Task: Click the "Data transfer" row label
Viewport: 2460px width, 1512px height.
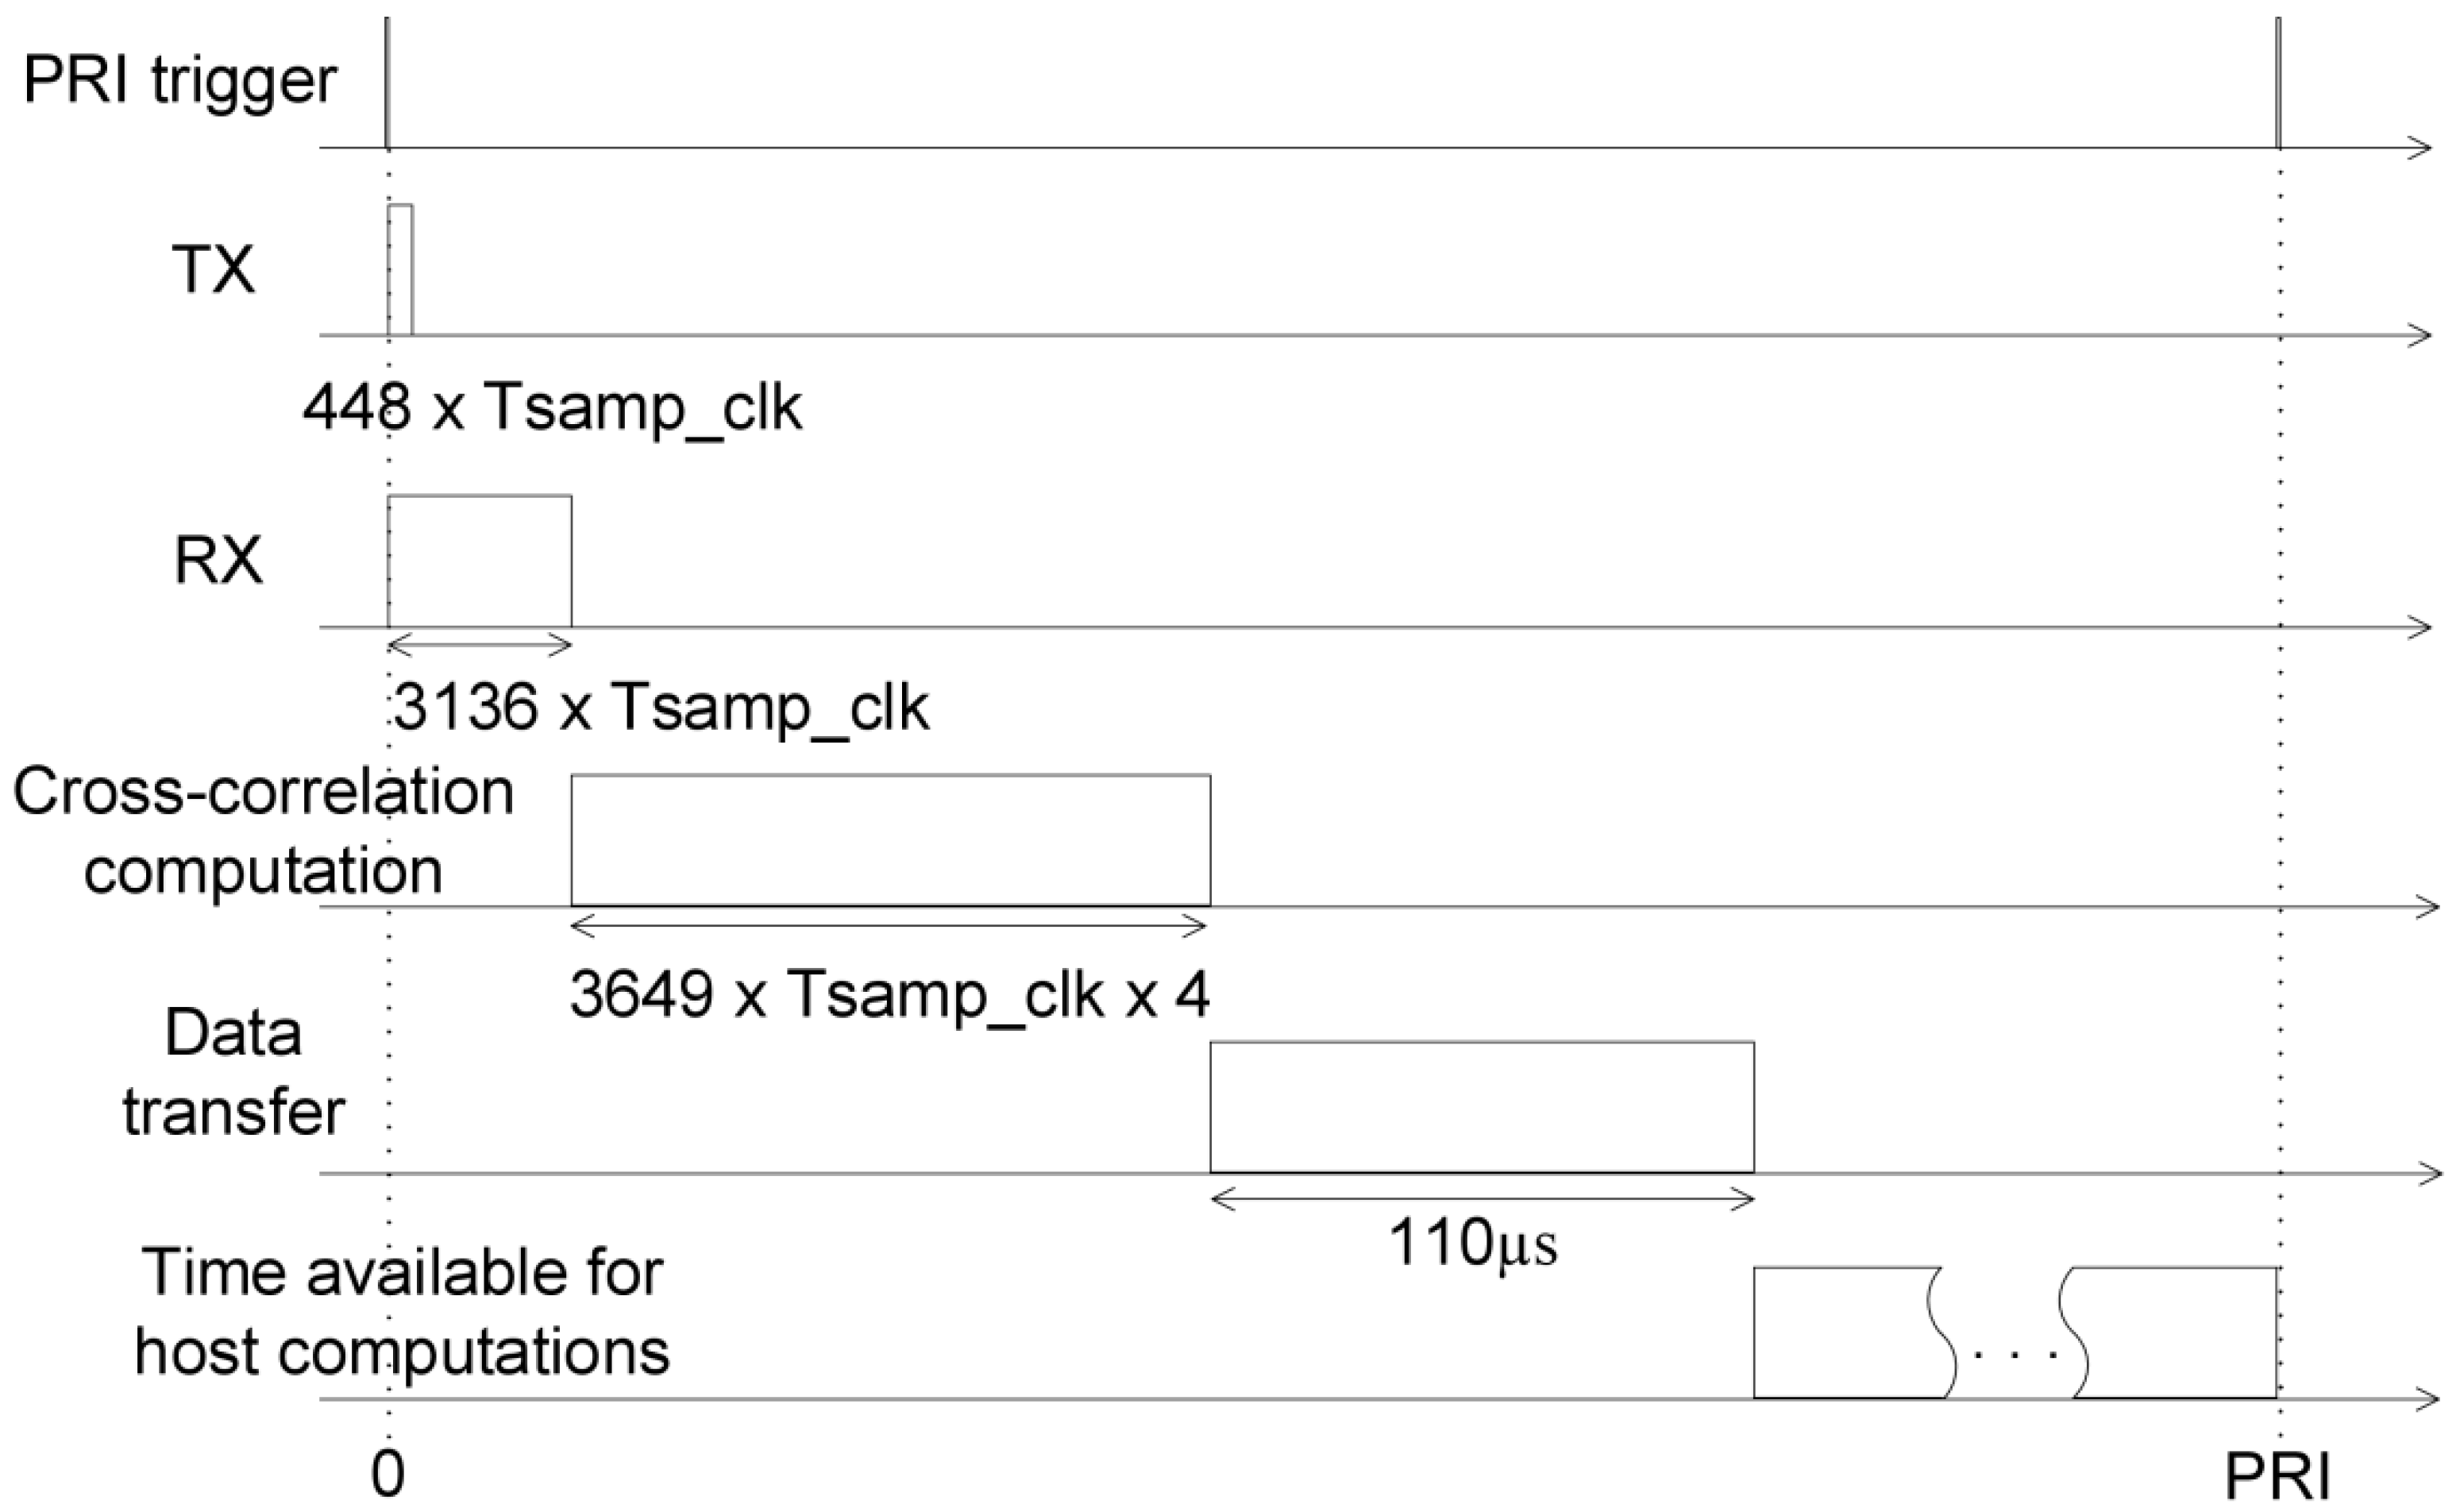Action: click(x=233, y=1072)
